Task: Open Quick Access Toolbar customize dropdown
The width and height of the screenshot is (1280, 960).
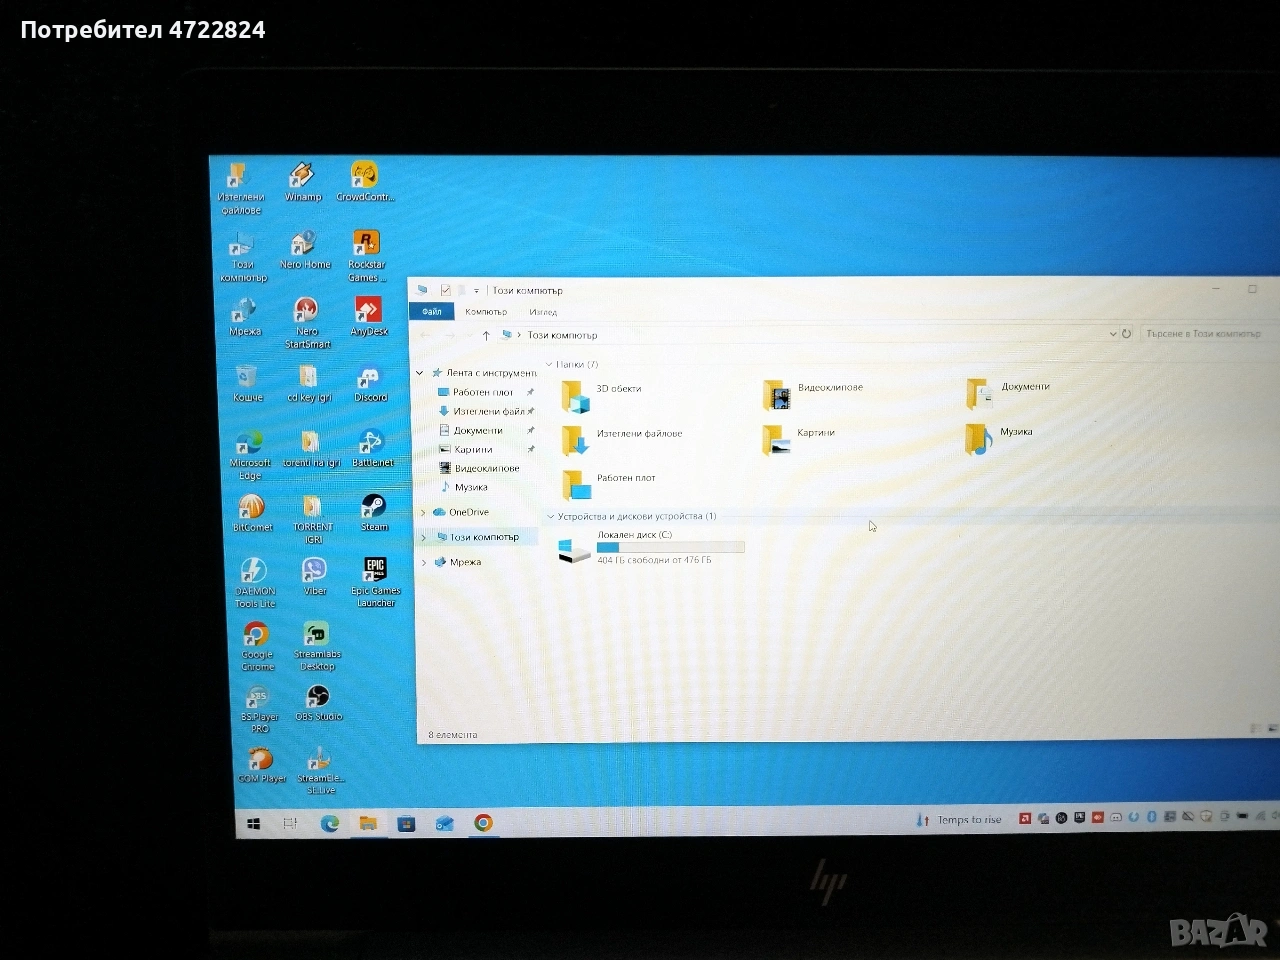Action: (476, 291)
